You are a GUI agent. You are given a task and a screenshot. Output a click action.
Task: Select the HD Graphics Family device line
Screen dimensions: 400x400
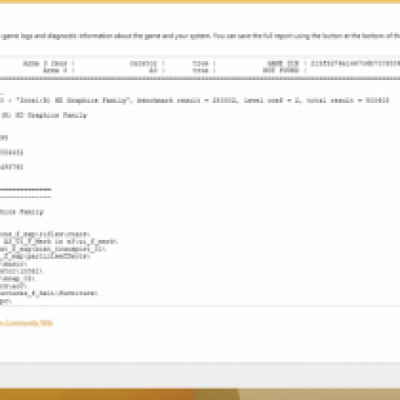coord(44,115)
